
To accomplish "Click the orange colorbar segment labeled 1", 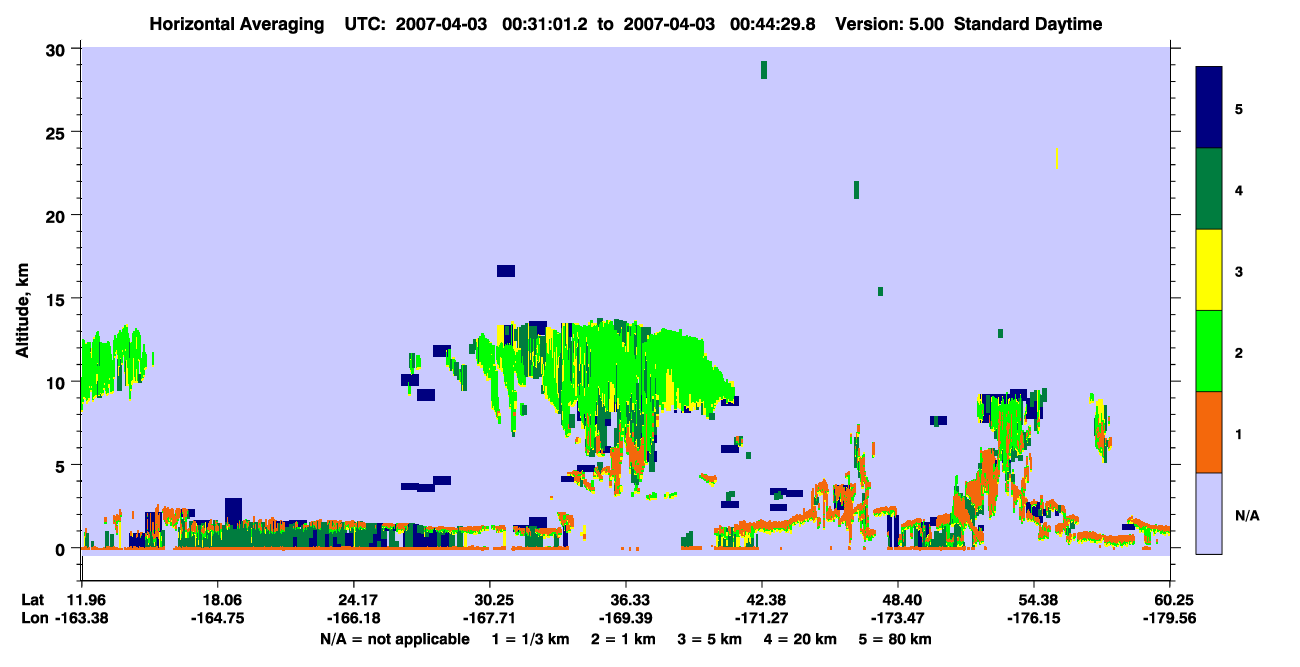I will point(1209,432).
